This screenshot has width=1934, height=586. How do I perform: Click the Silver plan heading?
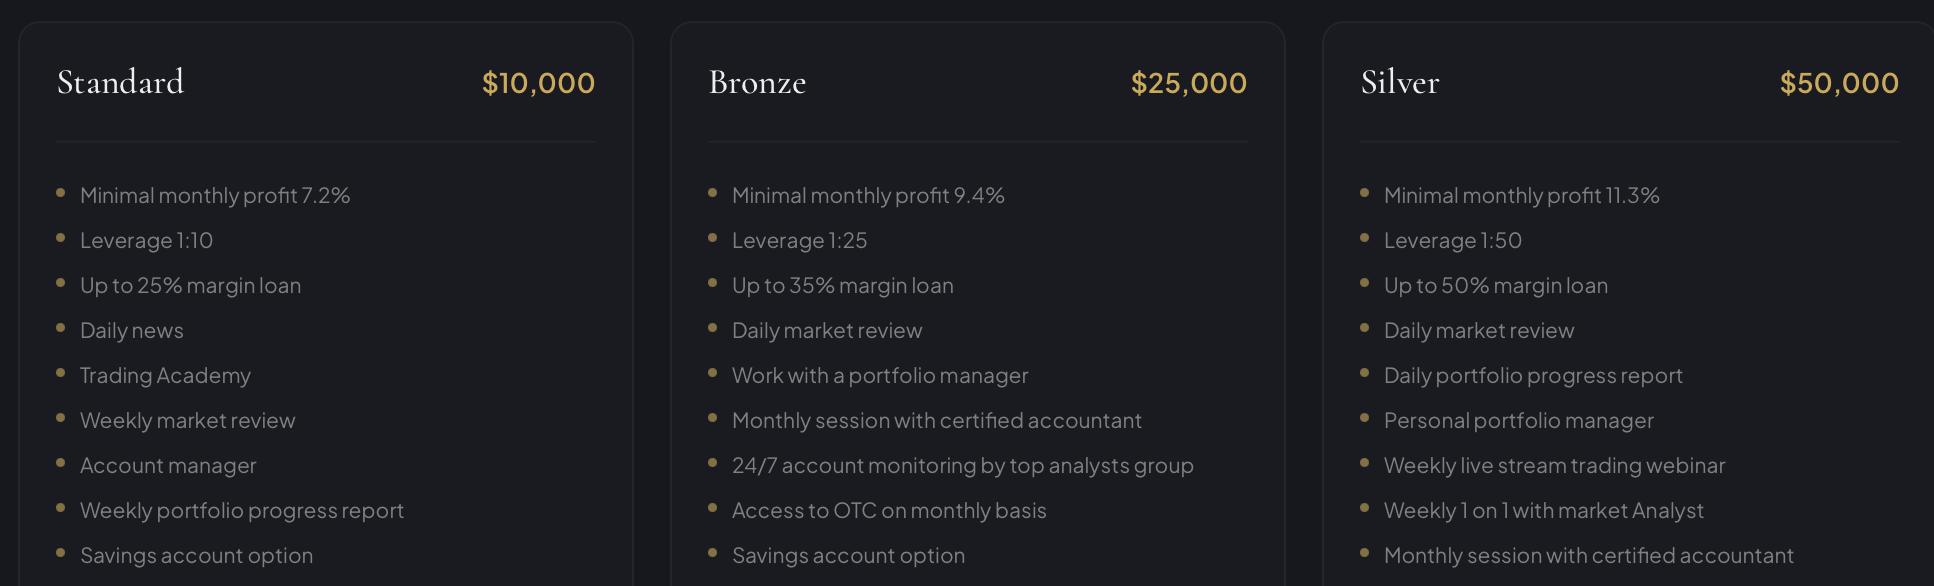[1400, 82]
